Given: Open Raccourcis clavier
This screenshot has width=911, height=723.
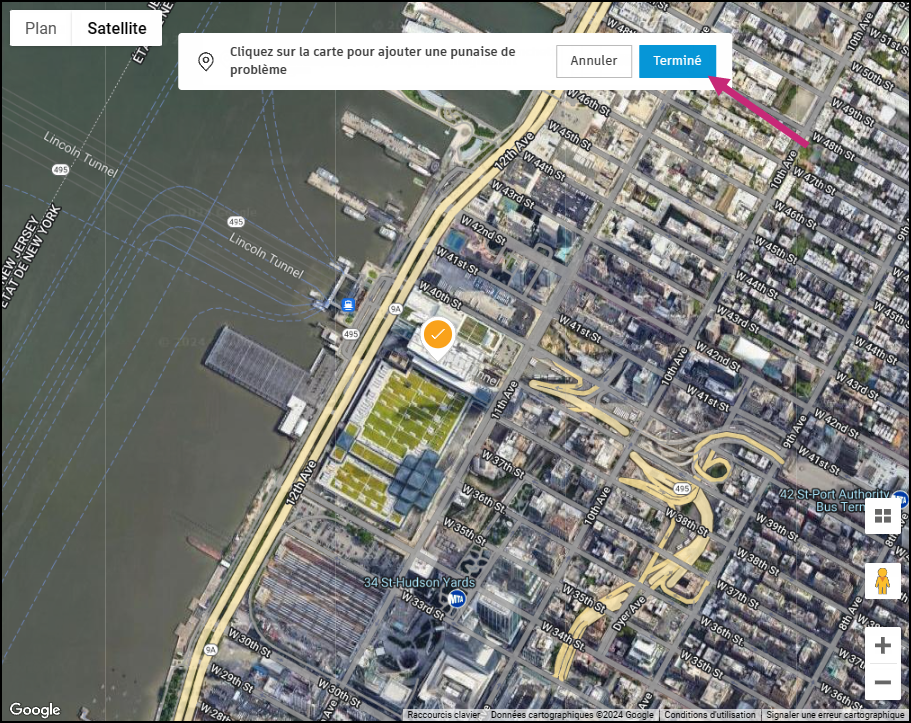Looking at the screenshot, I should coord(444,715).
